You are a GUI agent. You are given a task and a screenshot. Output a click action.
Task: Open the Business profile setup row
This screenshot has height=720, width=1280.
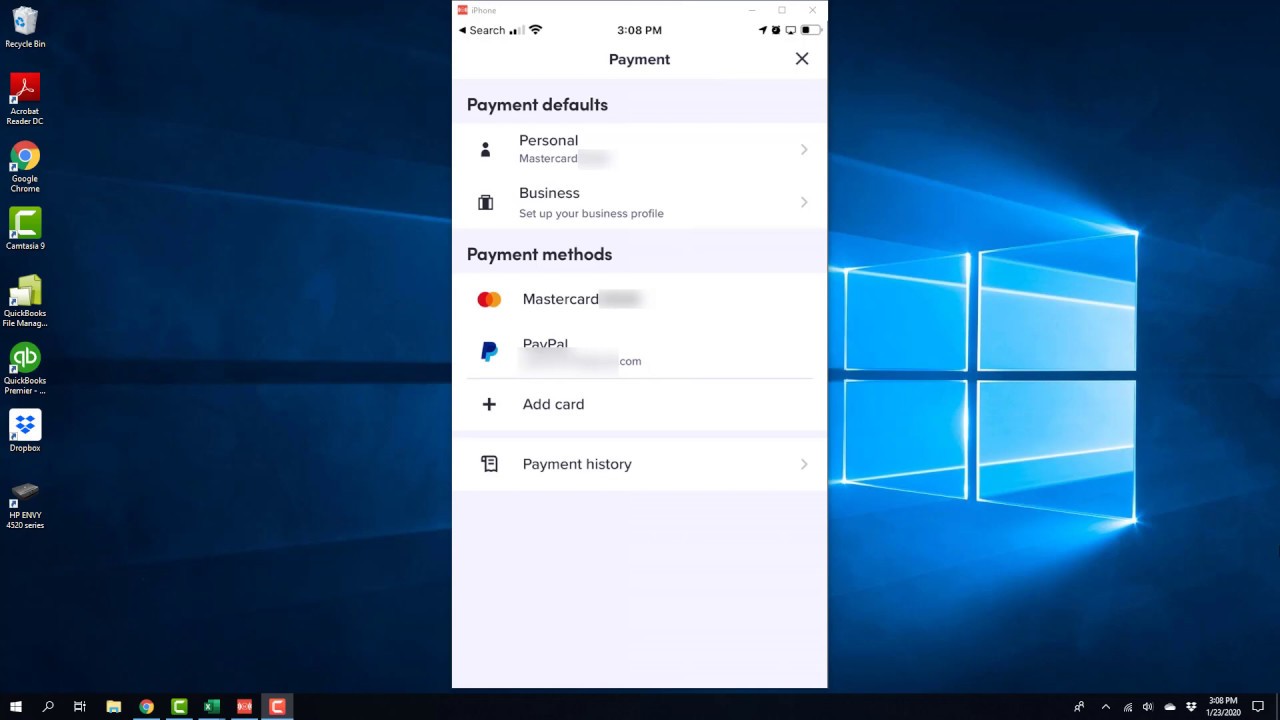click(640, 202)
